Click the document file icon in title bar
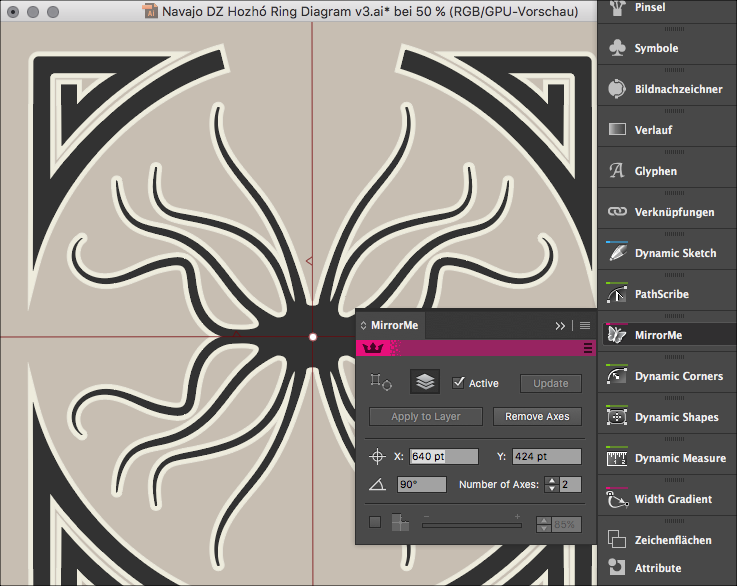The height and width of the screenshot is (586, 737). [150, 11]
